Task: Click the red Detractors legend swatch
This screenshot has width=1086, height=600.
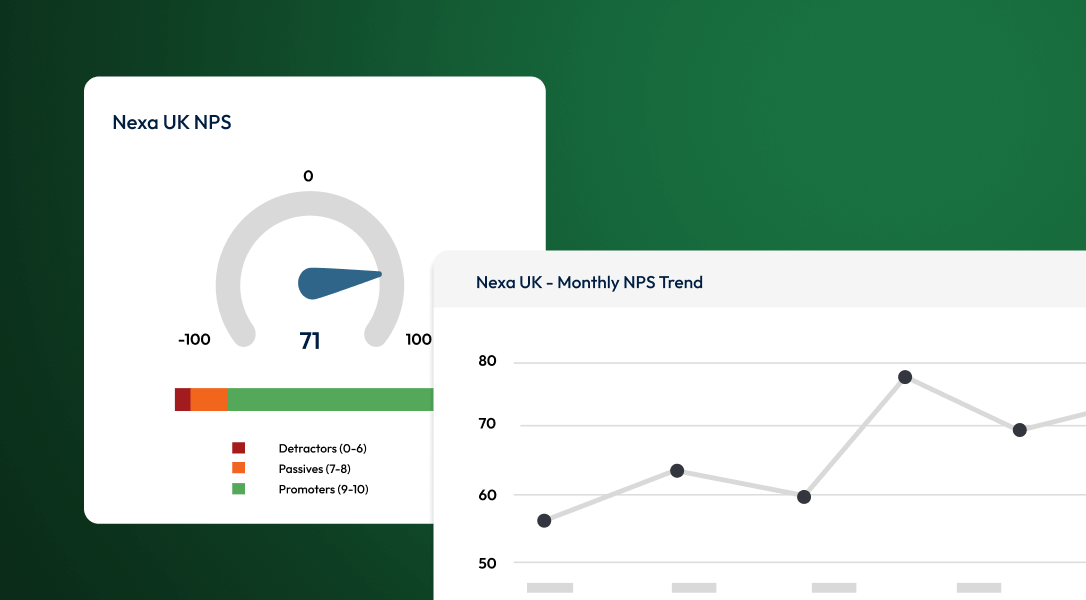Action: 240,448
